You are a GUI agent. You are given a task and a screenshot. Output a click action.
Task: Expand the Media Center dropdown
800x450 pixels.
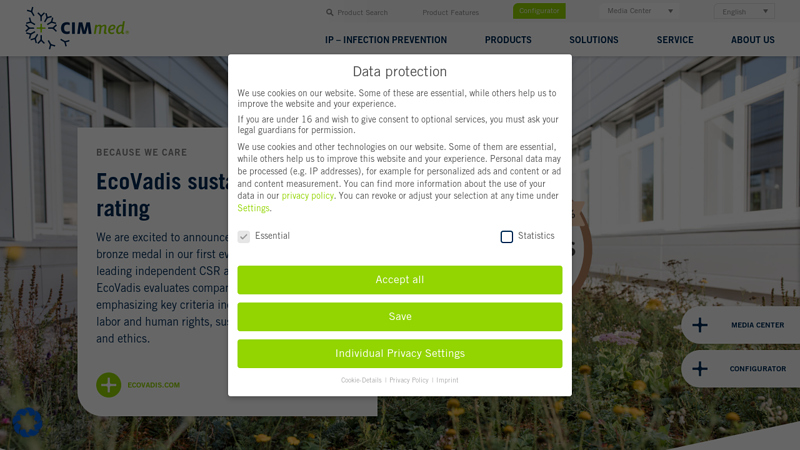(640, 11)
